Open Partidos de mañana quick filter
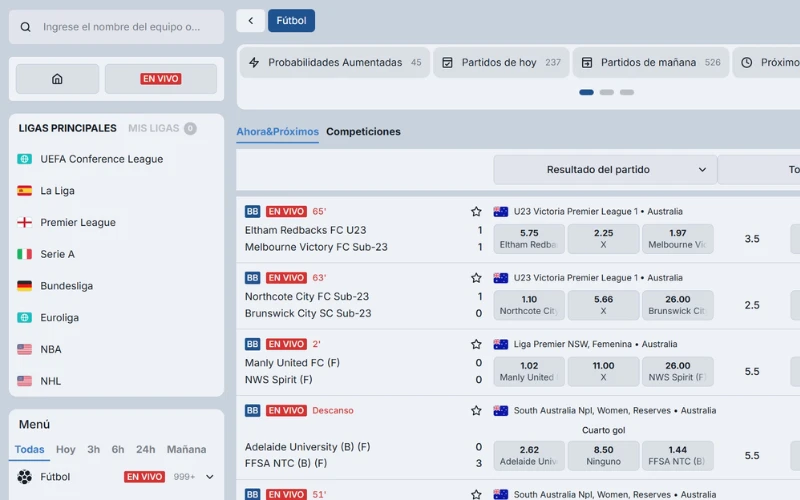This screenshot has height=500, width=800. click(x=651, y=62)
